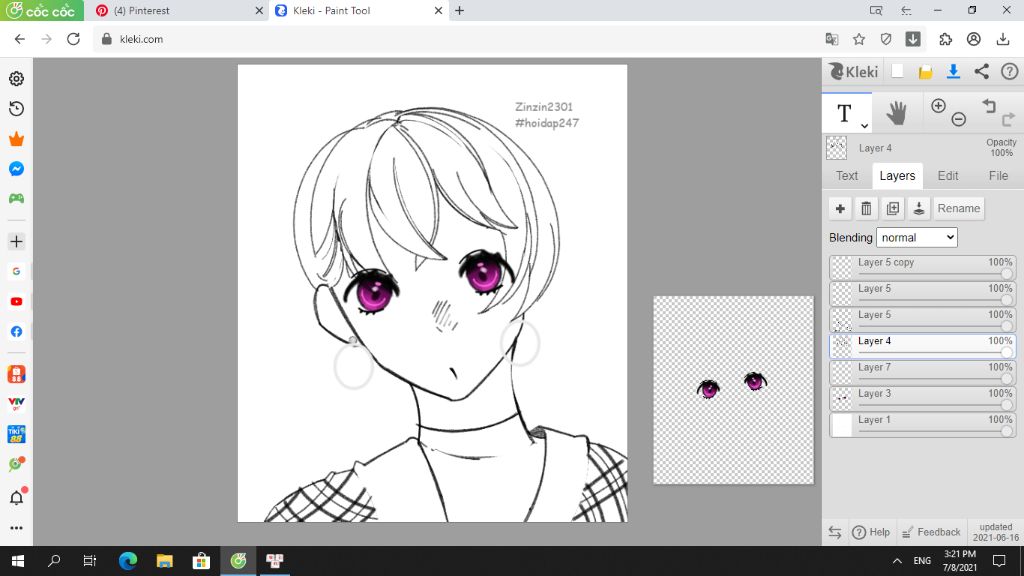Screen dimensions: 1024x576
Task: Open Facebook shortcut in sidebar
Action: point(16,332)
